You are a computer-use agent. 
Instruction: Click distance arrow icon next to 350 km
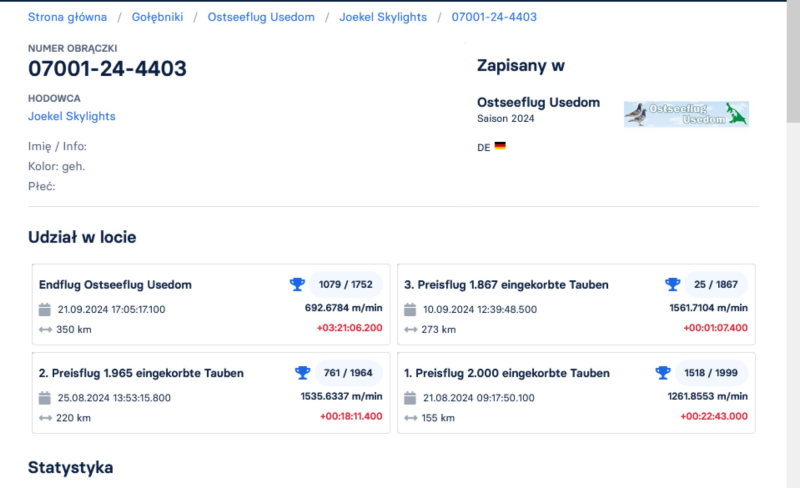point(45,330)
